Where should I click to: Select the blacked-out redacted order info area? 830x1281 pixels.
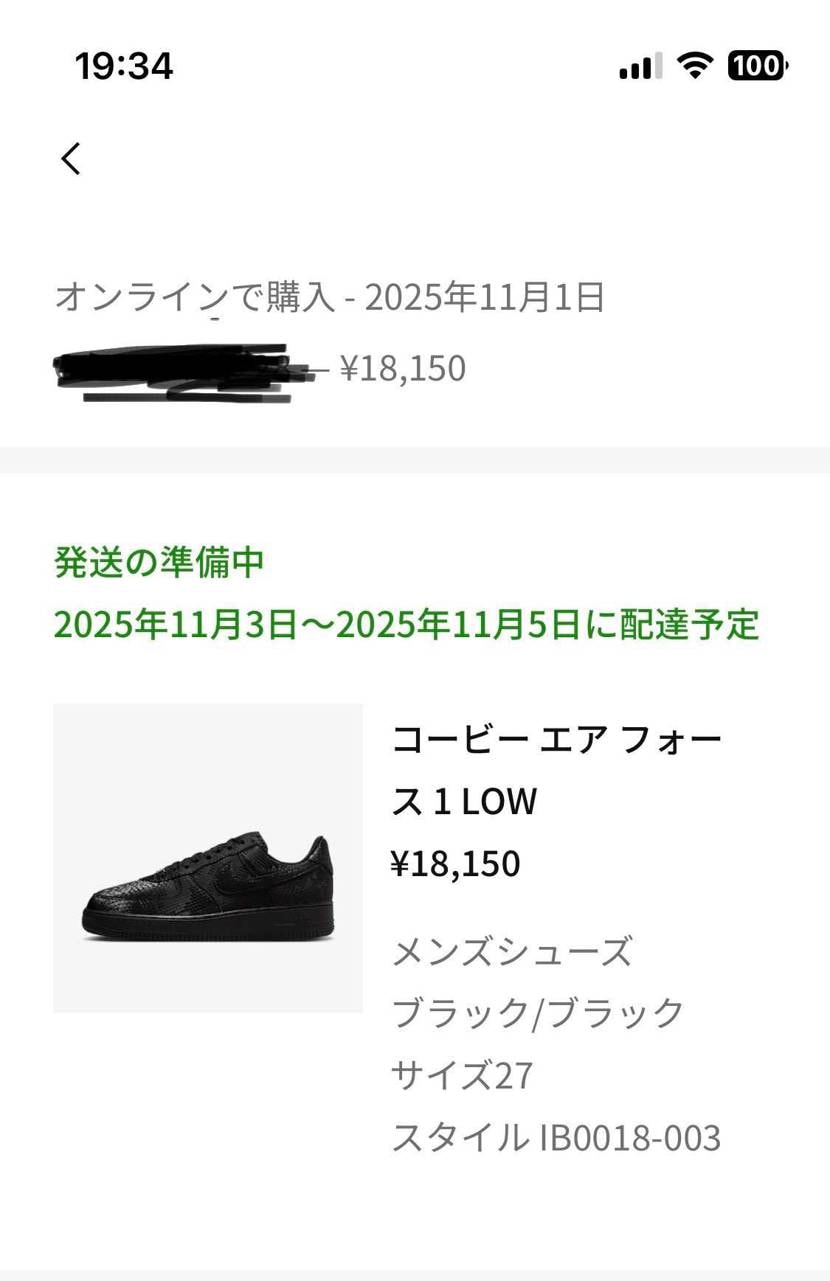180,370
